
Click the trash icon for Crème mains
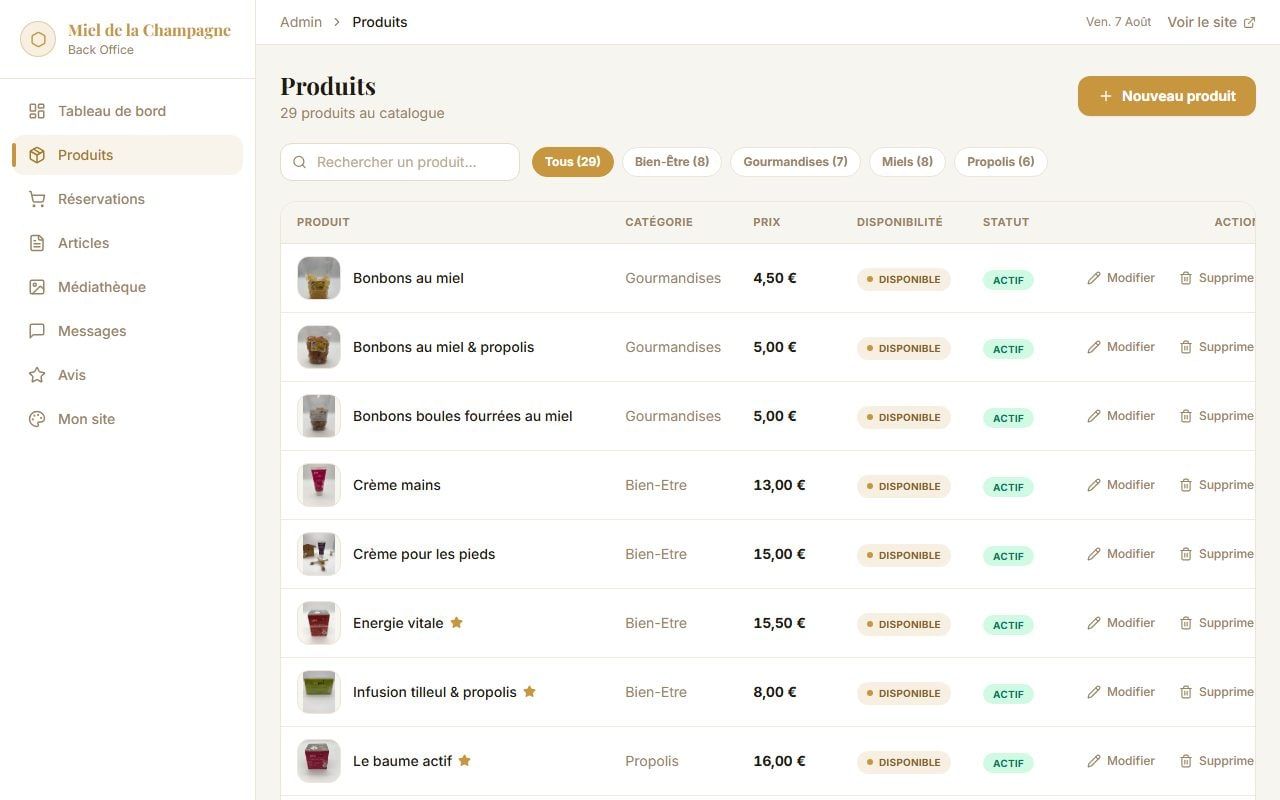(x=1186, y=485)
